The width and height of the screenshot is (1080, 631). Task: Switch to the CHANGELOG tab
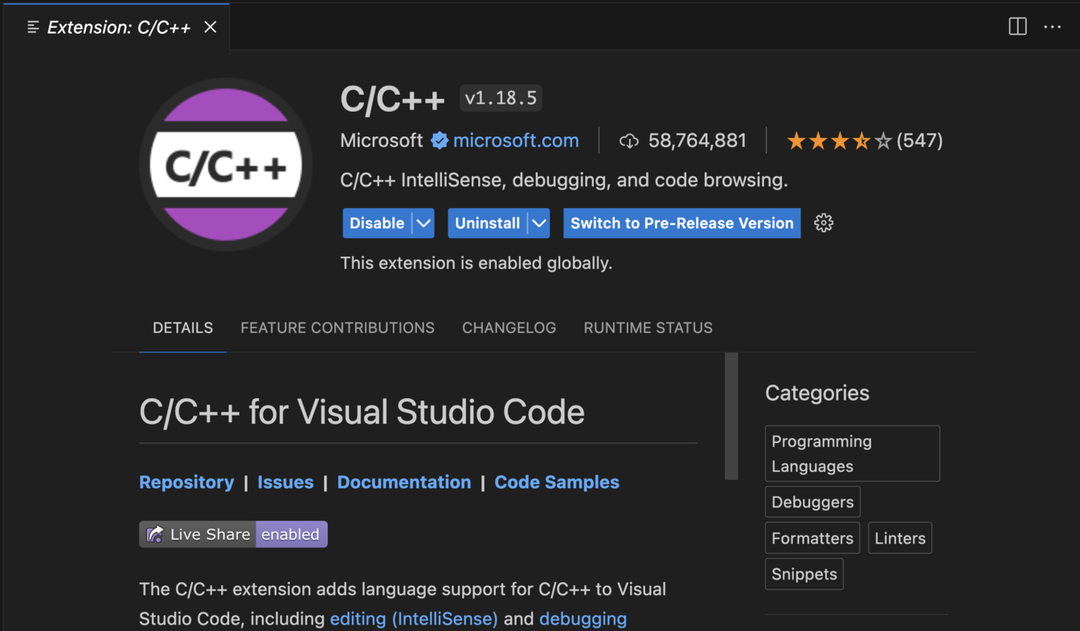509,328
